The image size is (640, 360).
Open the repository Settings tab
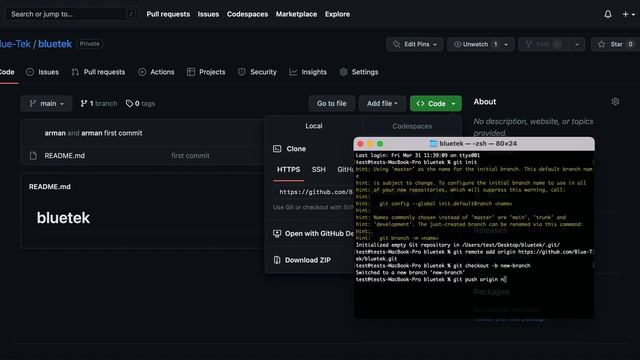pos(359,72)
